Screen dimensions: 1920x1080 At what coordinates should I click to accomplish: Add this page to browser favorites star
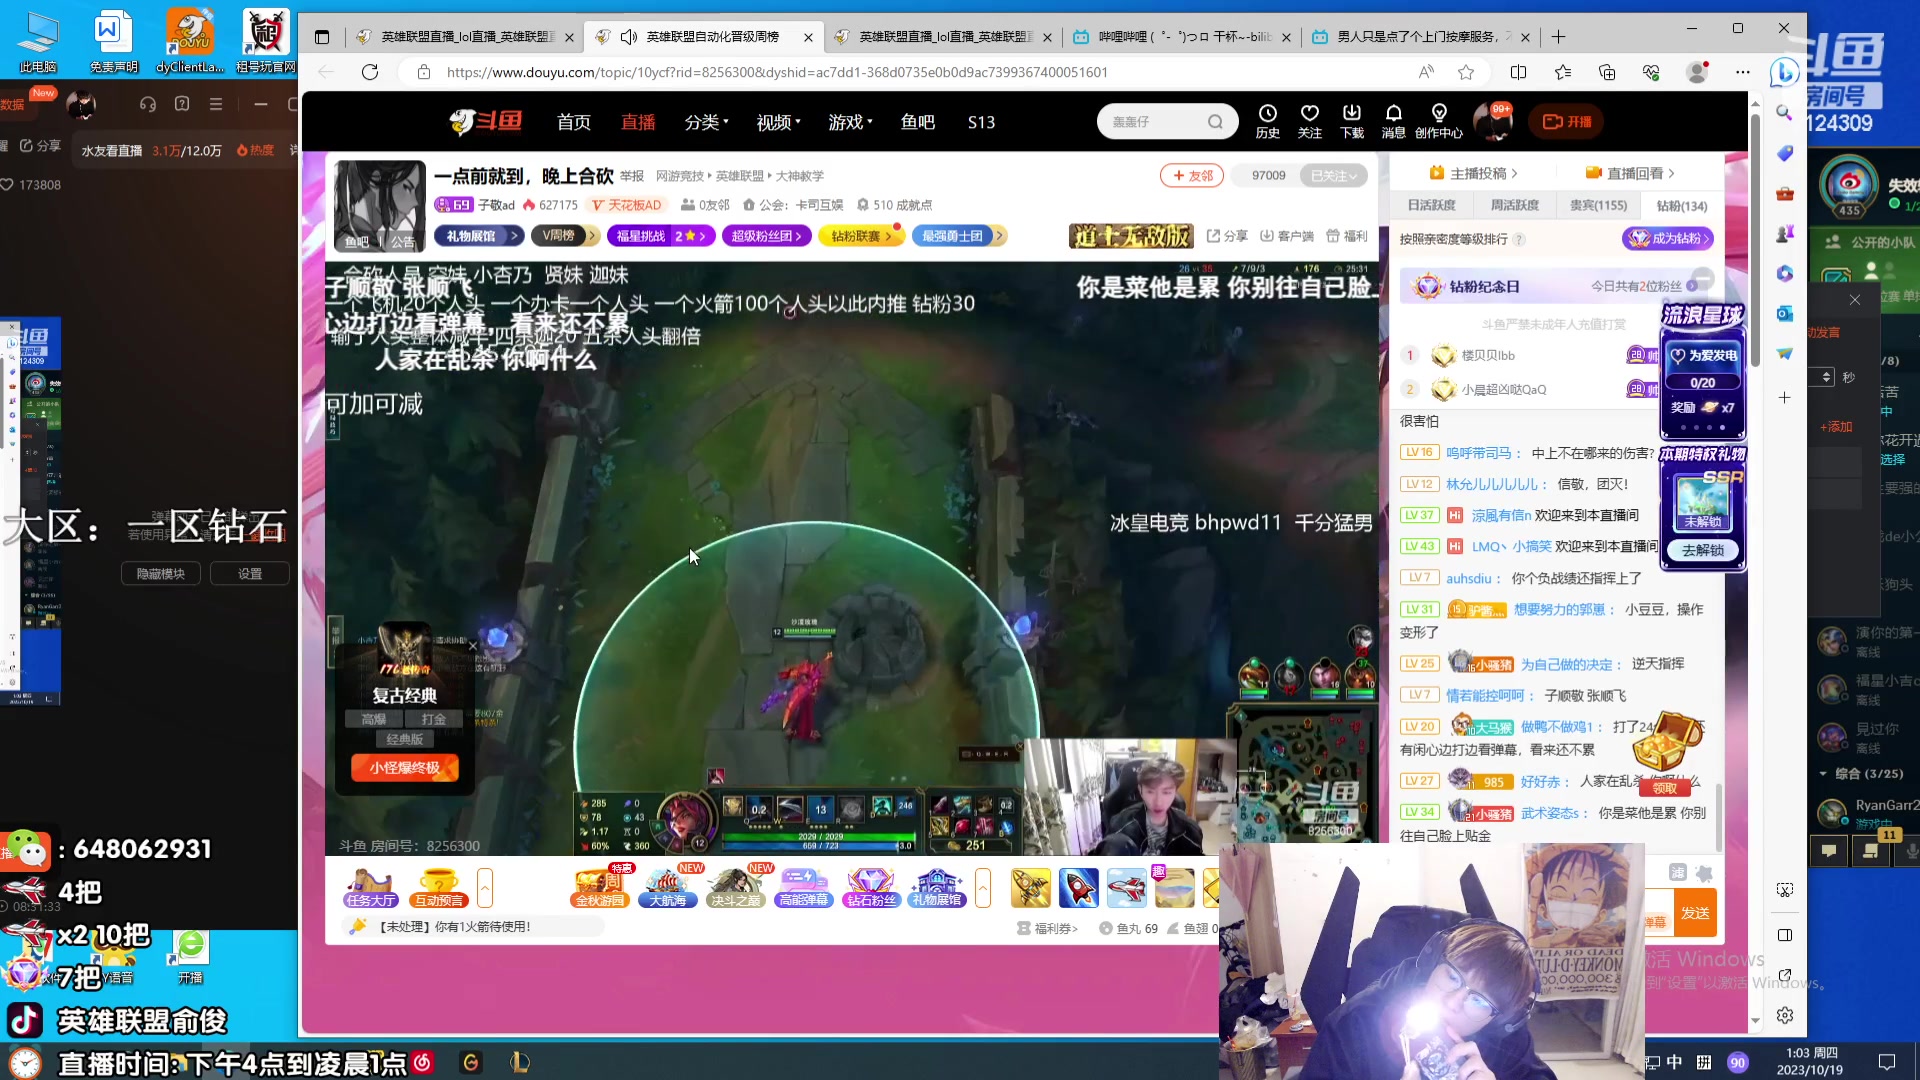point(1465,72)
